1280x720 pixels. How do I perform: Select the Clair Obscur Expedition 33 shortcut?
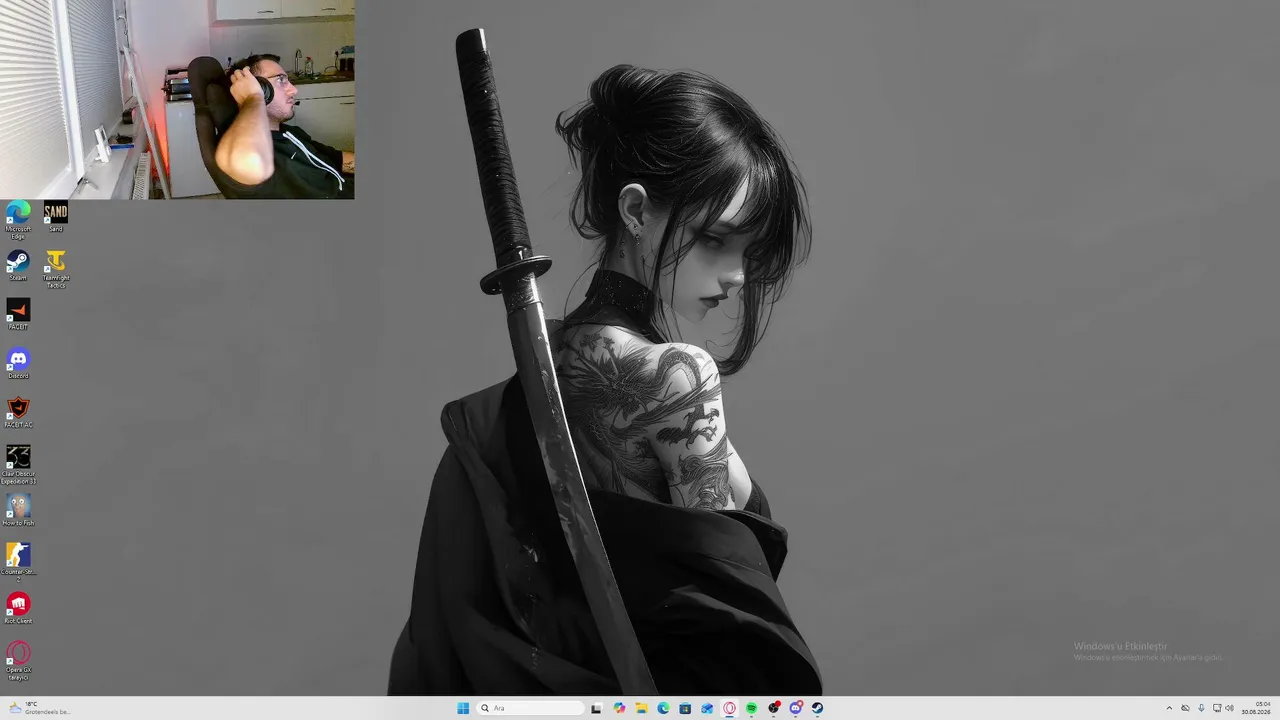(x=18, y=465)
